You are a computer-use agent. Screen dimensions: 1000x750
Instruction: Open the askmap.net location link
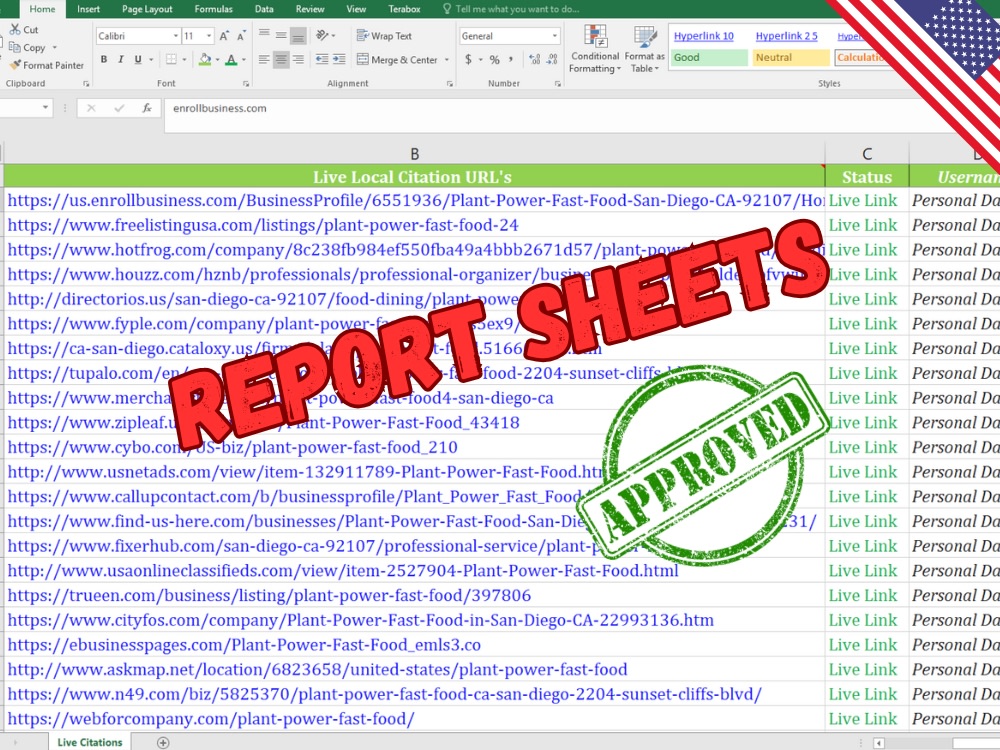(318, 670)
